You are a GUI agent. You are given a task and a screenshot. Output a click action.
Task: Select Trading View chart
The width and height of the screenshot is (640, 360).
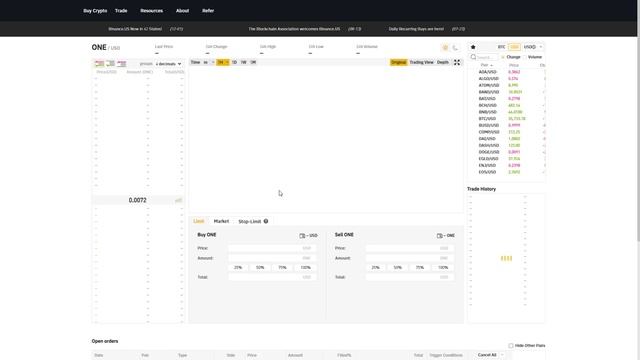pyautogui.click(x=421, y=62)
